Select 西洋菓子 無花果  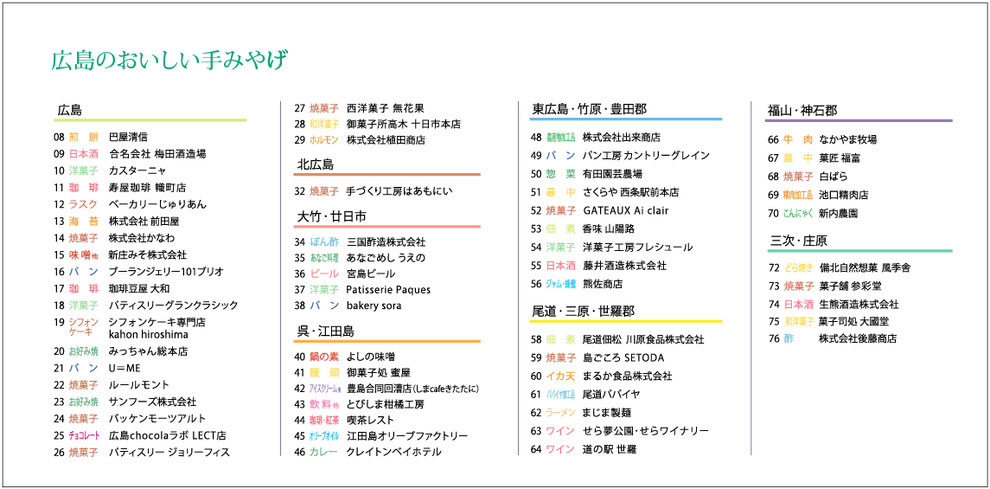pos(385,108)
